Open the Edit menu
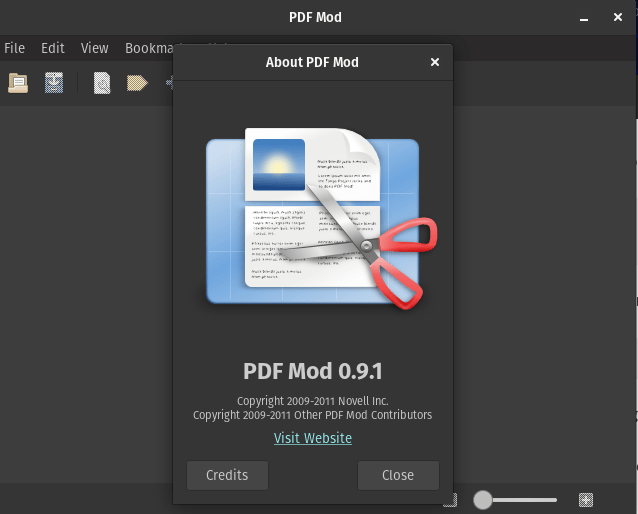 pyautogui.click(x=52, y=48)
